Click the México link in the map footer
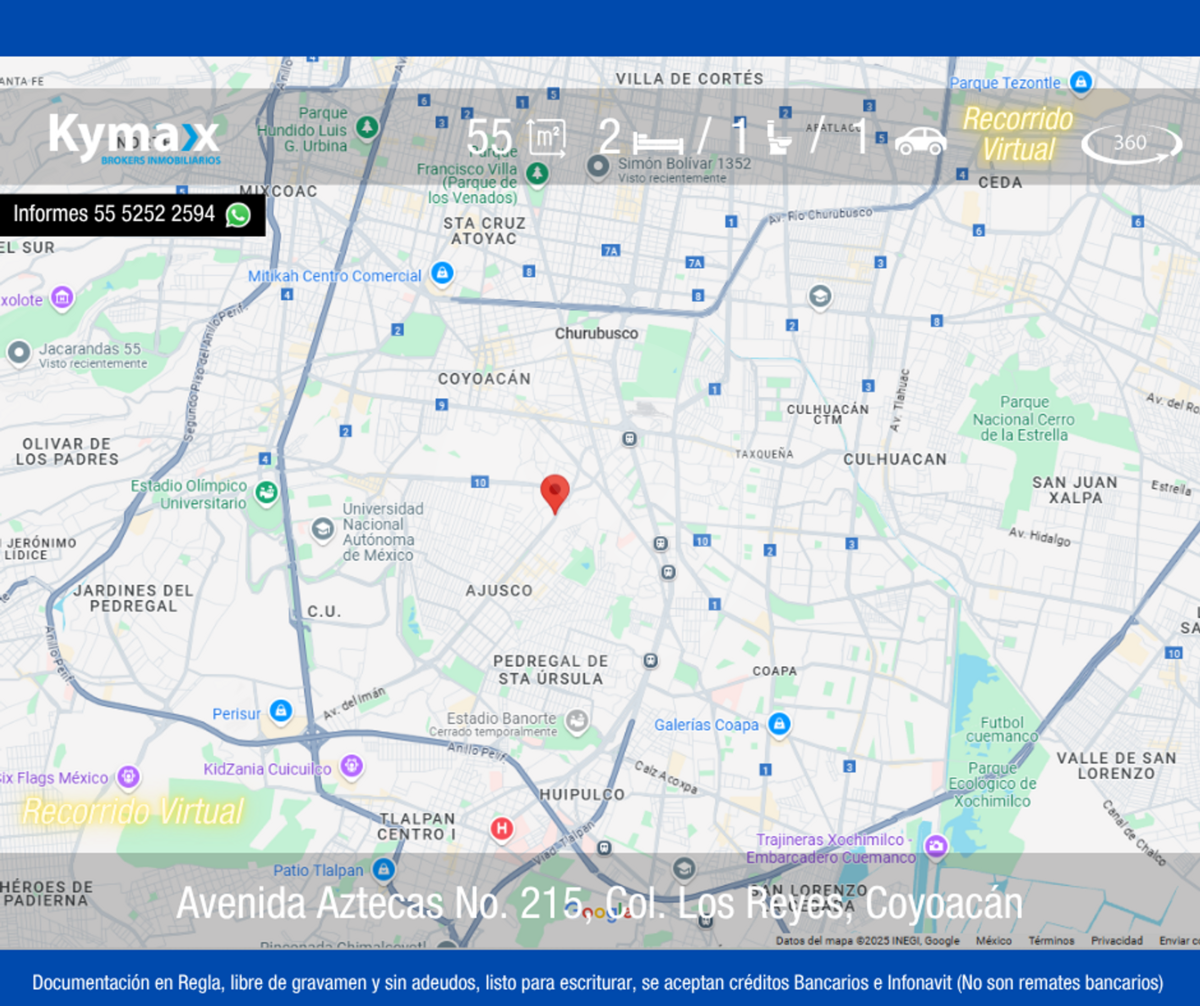The height and width of the screenshot is (1006, 1200). 994,940
